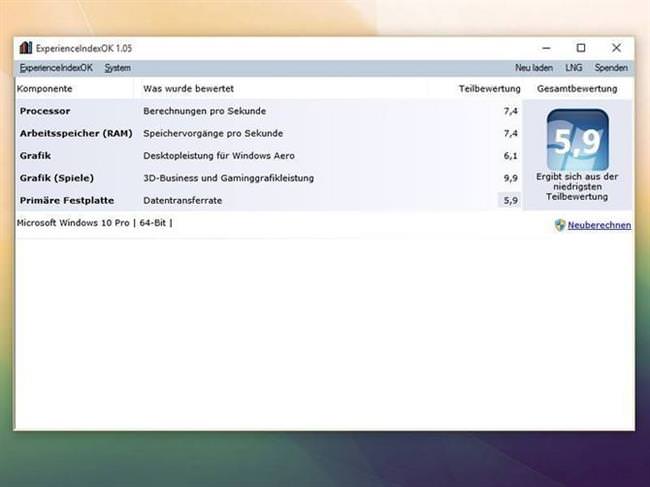Click the Komponente column header

click(44, 89)
